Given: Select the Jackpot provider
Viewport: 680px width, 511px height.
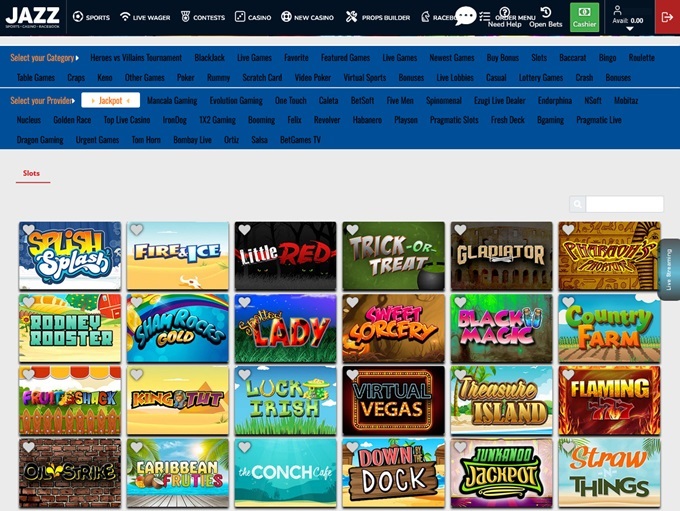Looking at the screenshot, I should tap(111, 100).
